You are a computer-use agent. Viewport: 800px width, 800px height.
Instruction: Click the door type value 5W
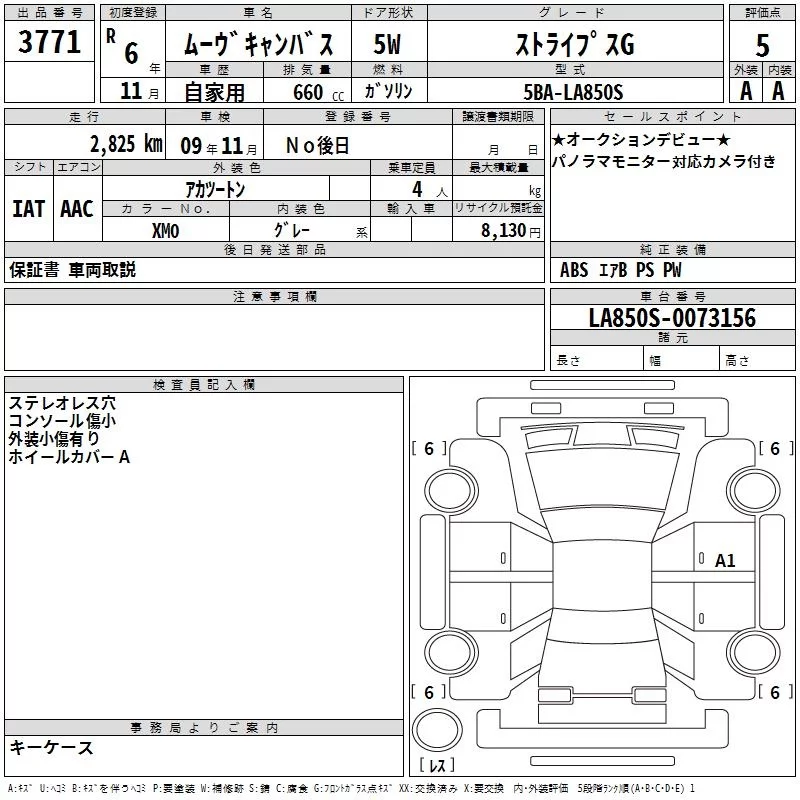pos(388,44)
